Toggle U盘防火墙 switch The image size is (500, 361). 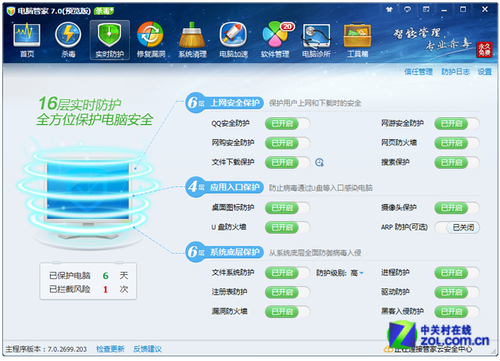tap(287, 227)
